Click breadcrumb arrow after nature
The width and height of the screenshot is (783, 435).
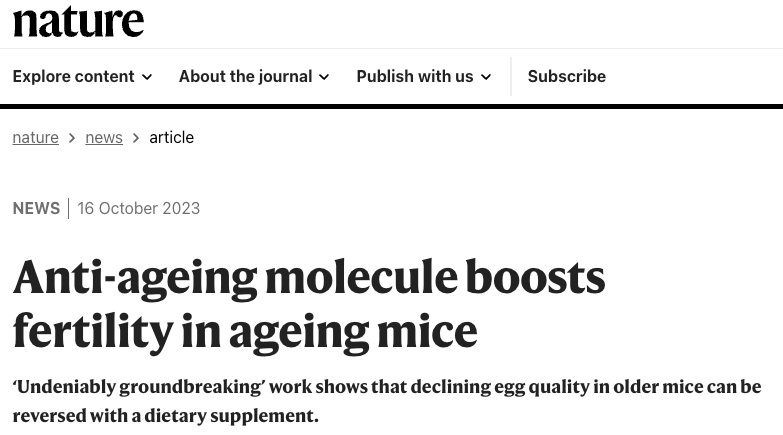pyautogui.click(x=72, y=138)
